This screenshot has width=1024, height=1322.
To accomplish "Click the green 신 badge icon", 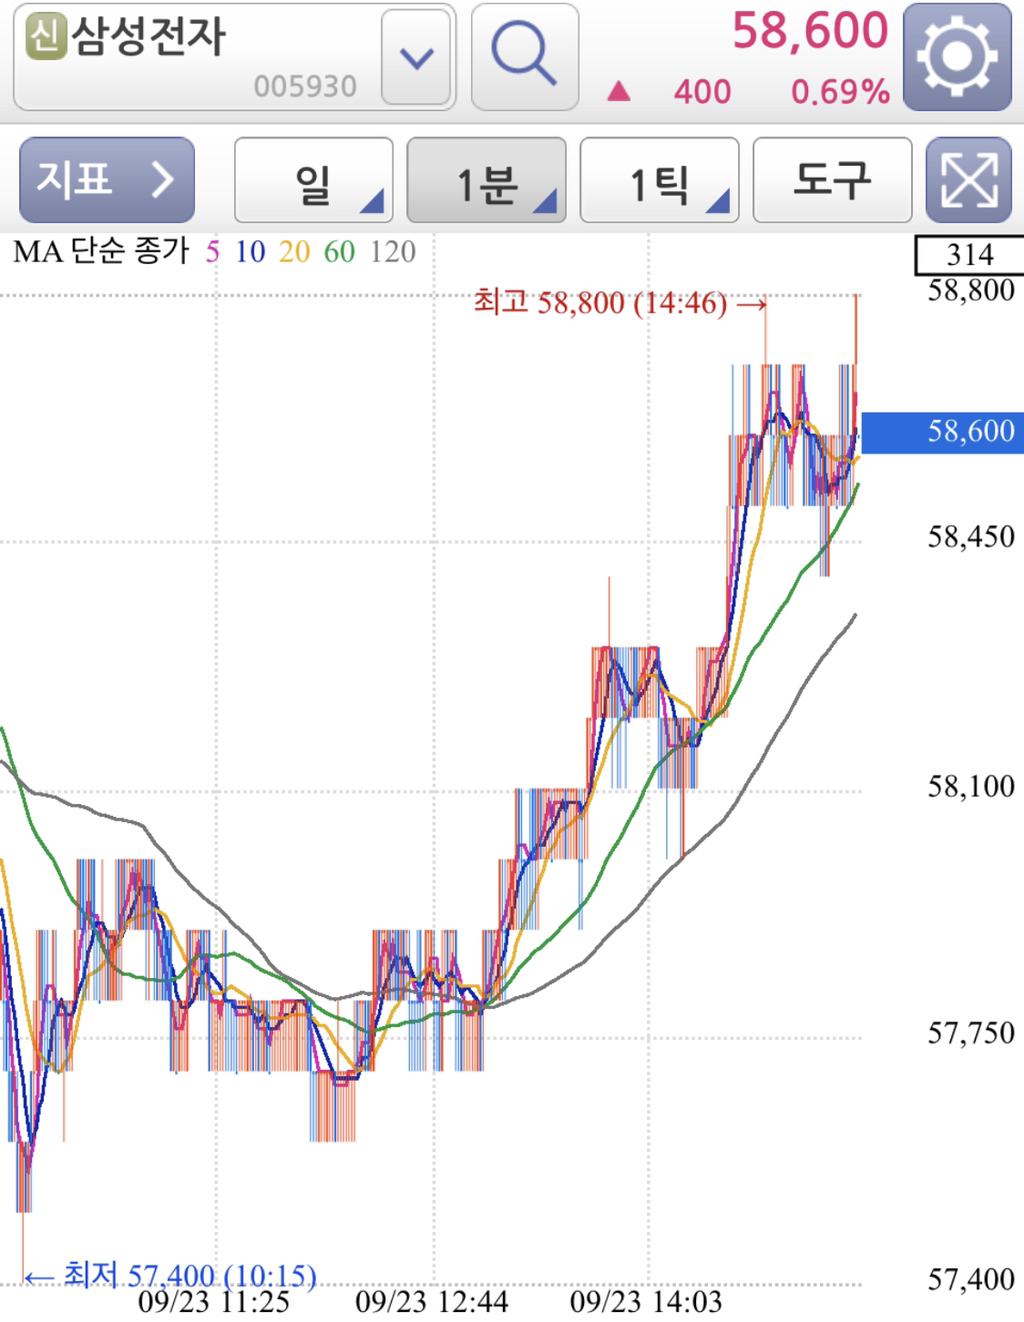I will tap(45, 36).
